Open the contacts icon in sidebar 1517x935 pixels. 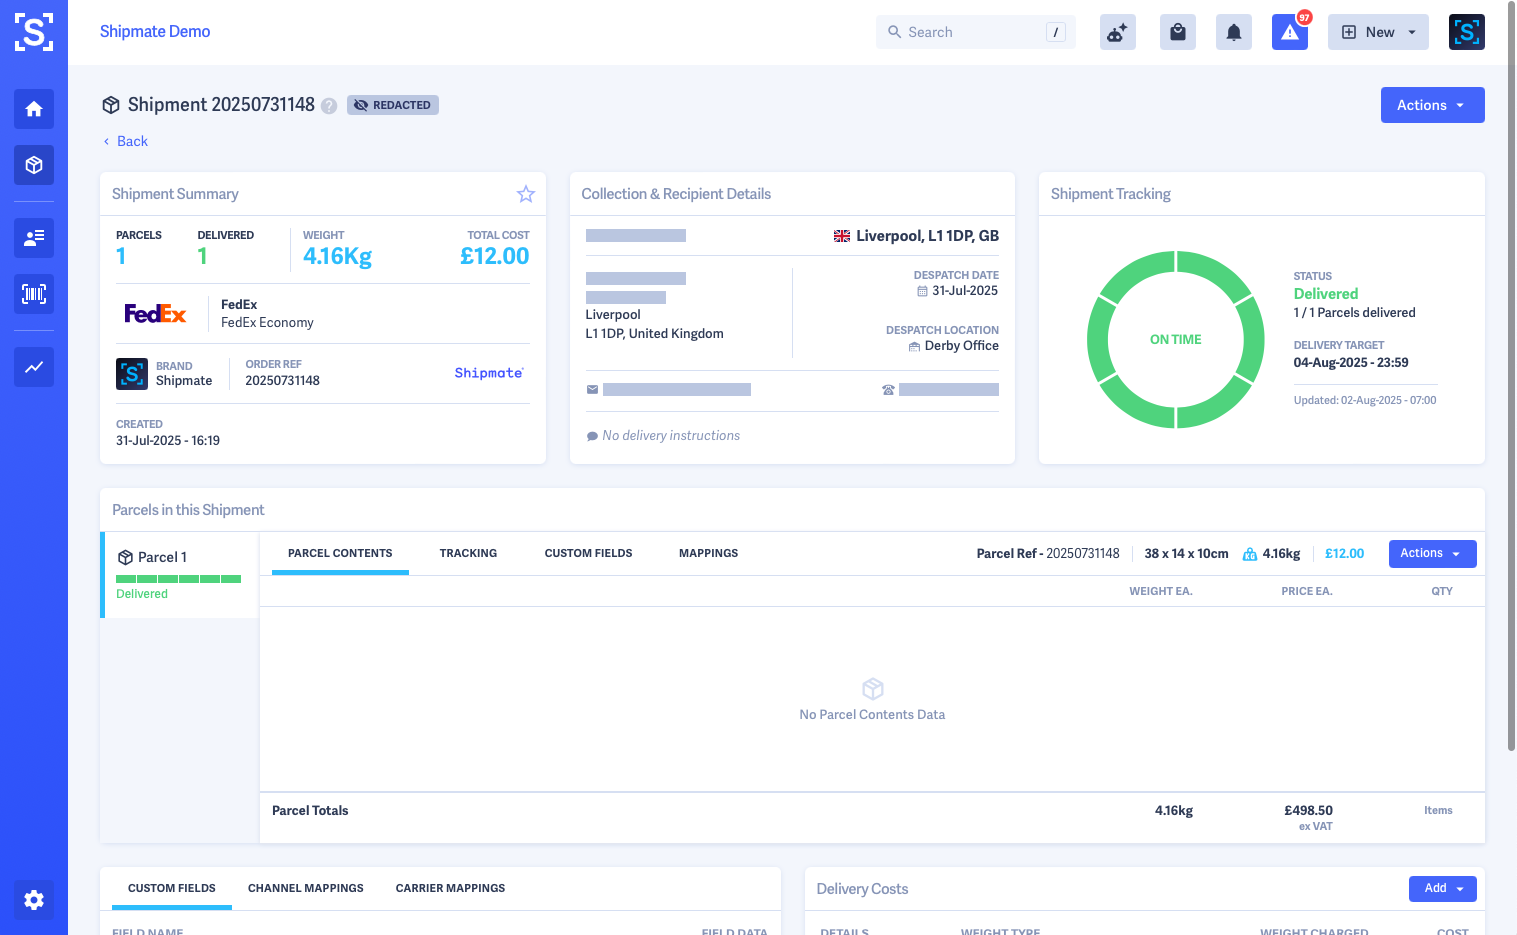coord(34,238)
